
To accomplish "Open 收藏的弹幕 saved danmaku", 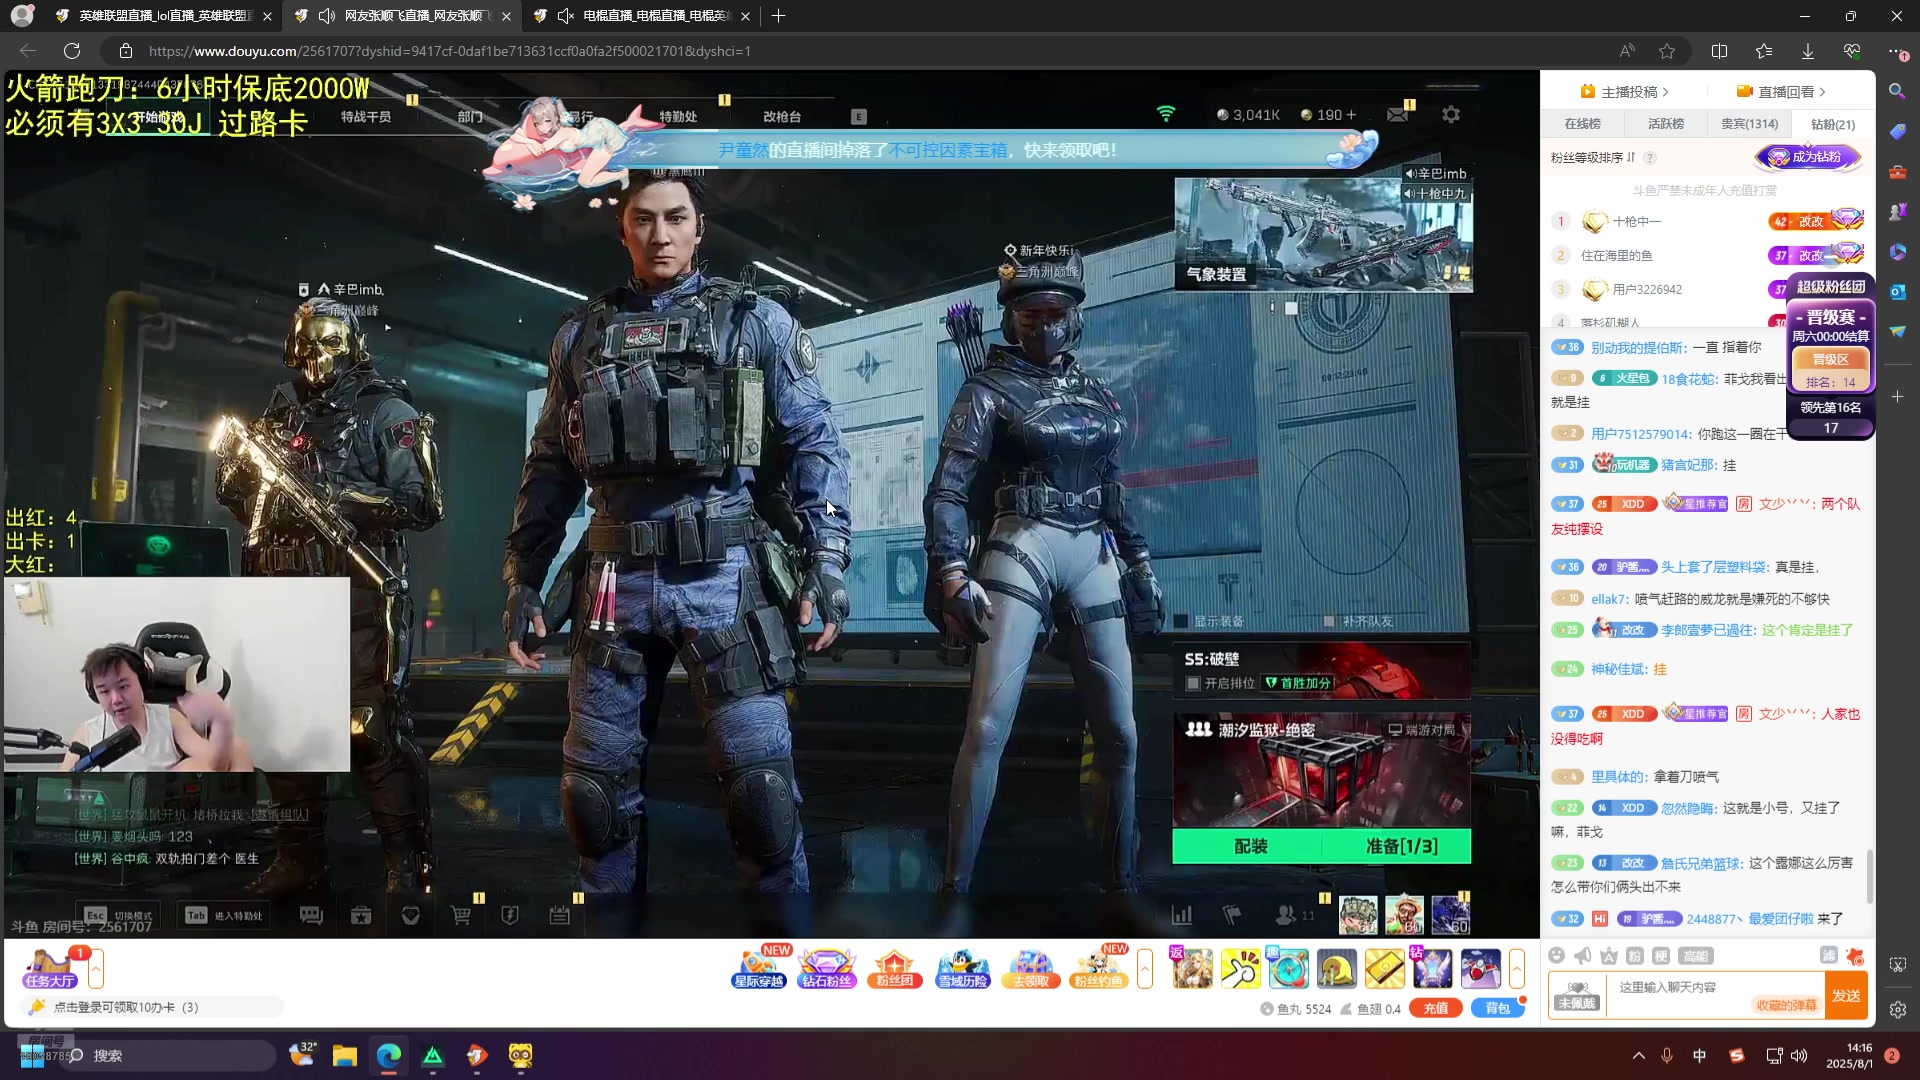I will [x=1787, y=1005].
